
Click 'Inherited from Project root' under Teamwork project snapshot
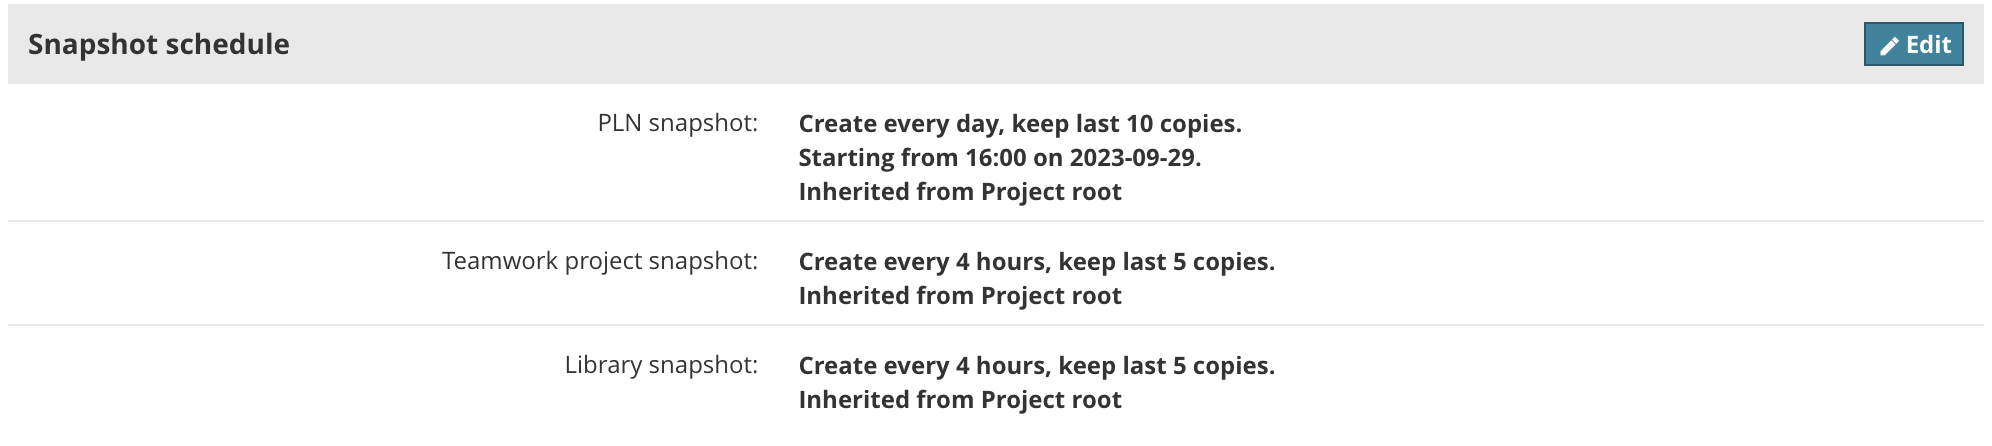[x=960, y=296]
